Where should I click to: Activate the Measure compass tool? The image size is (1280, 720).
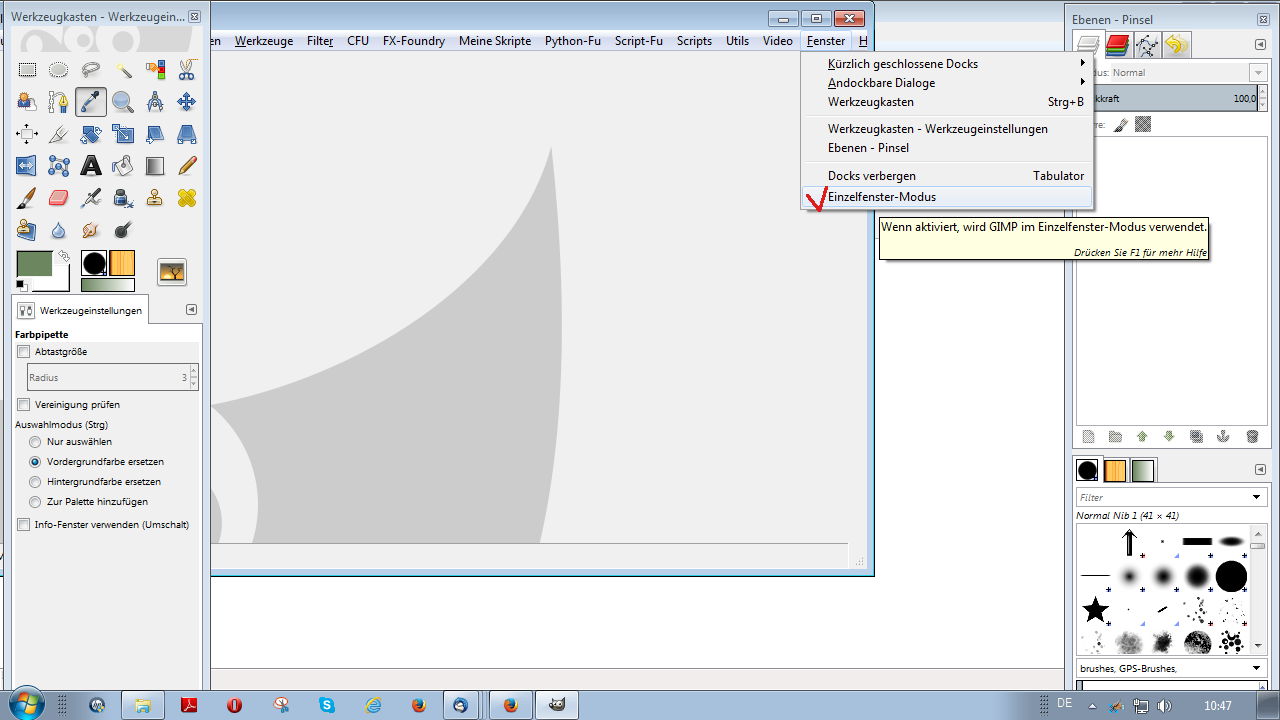point(155,102)
